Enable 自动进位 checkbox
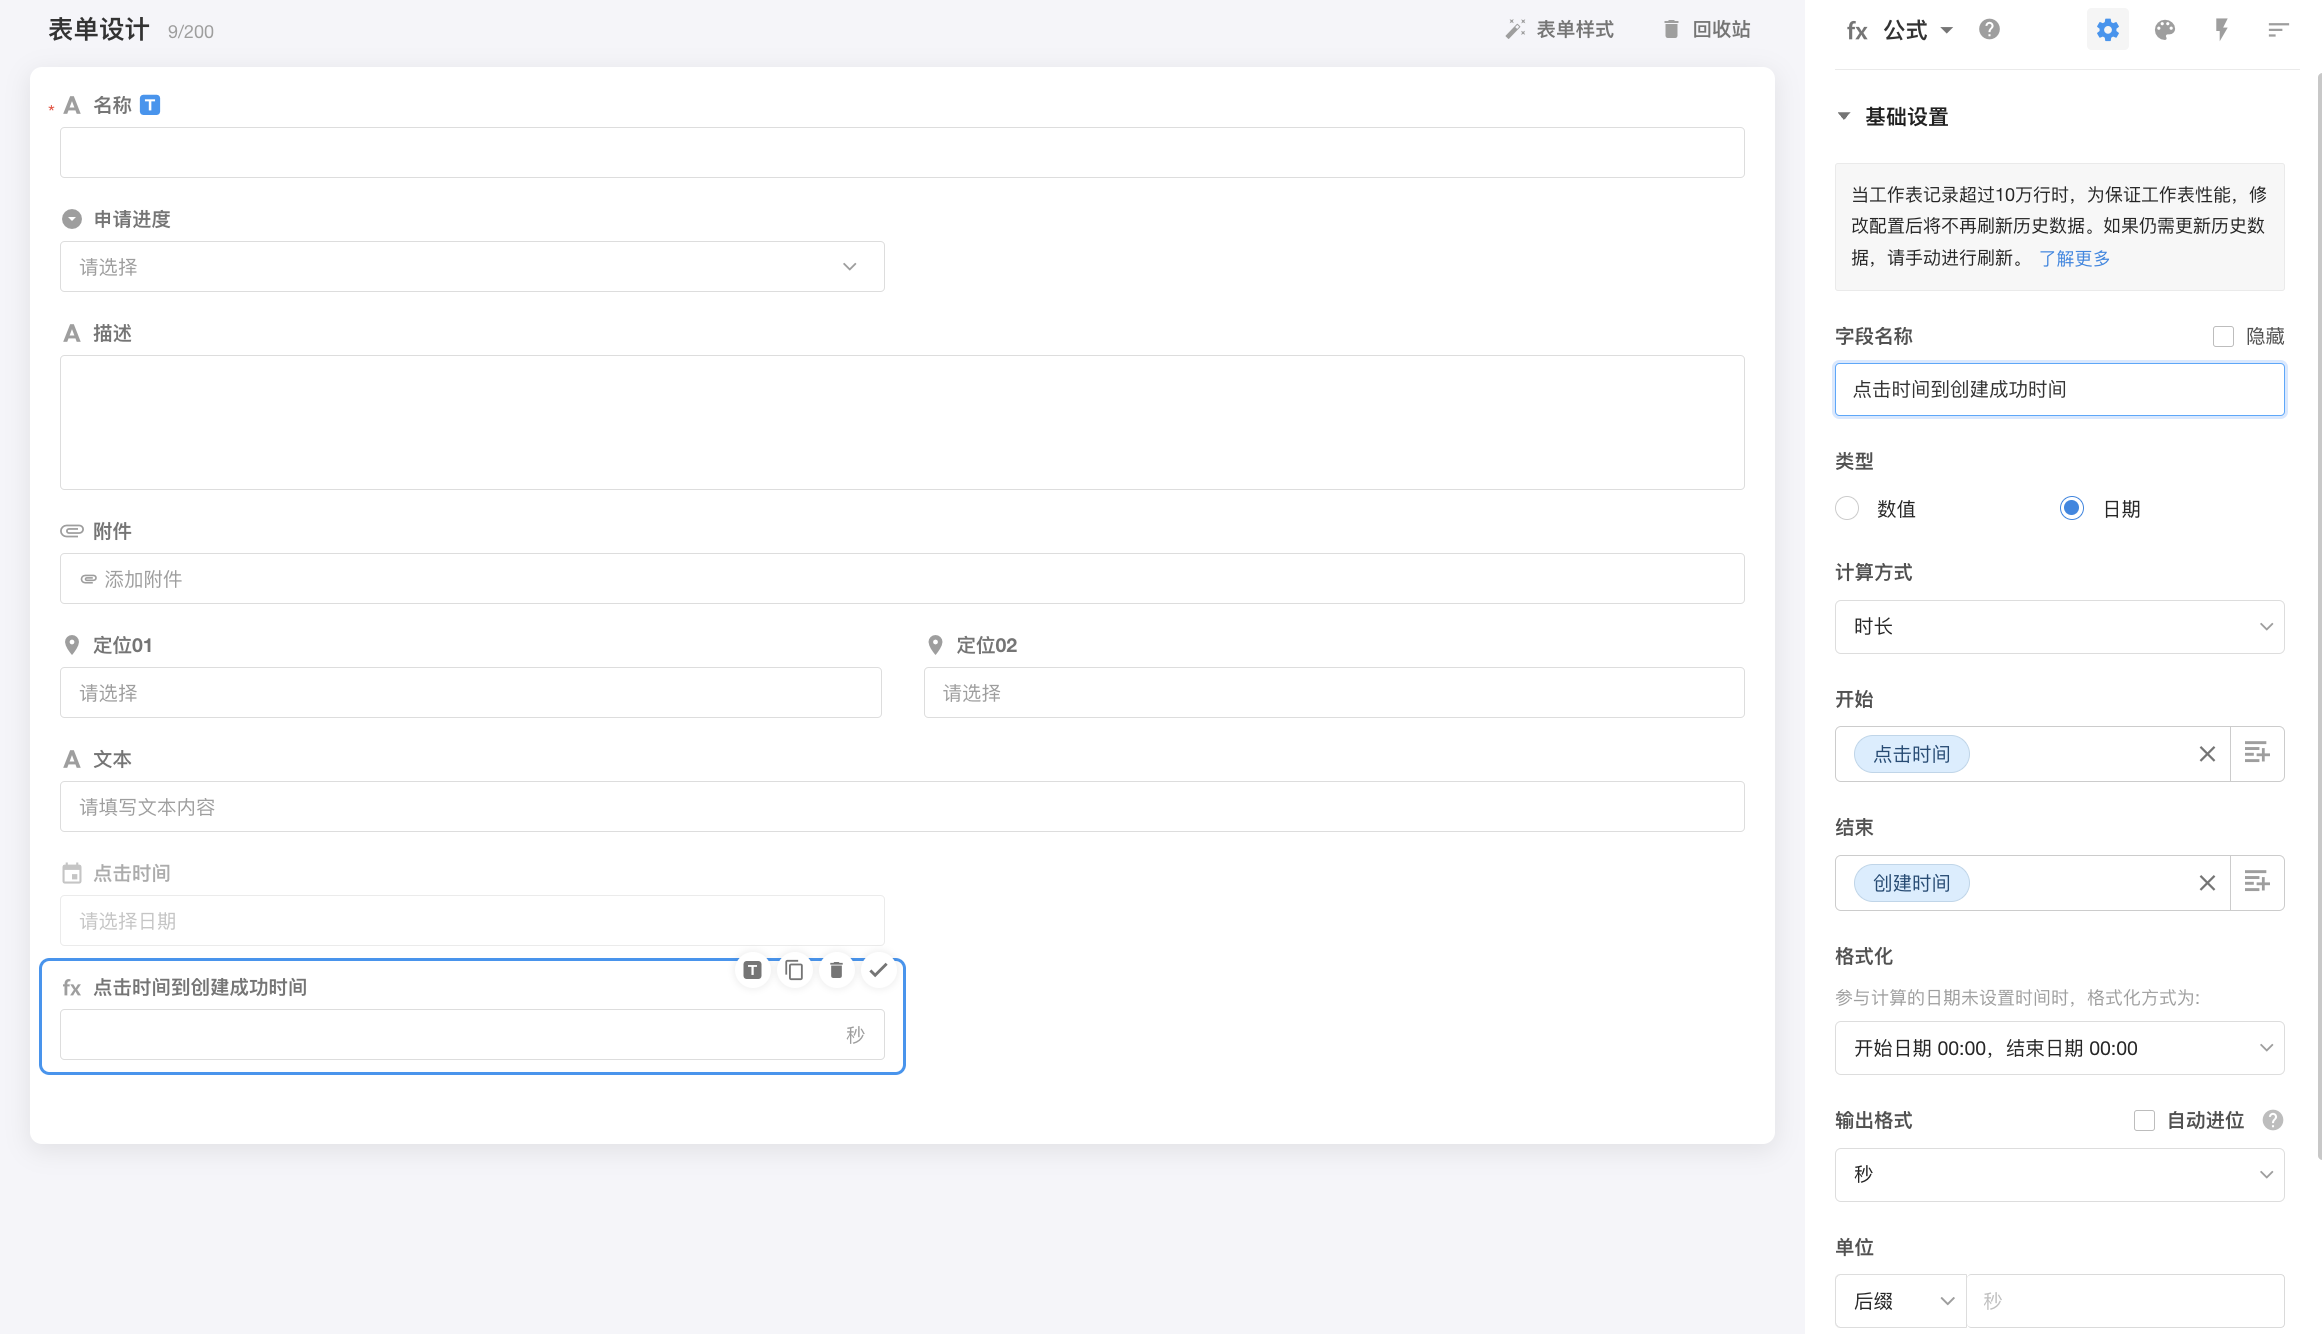2322x1334 pixels. click(2144, 1121)
